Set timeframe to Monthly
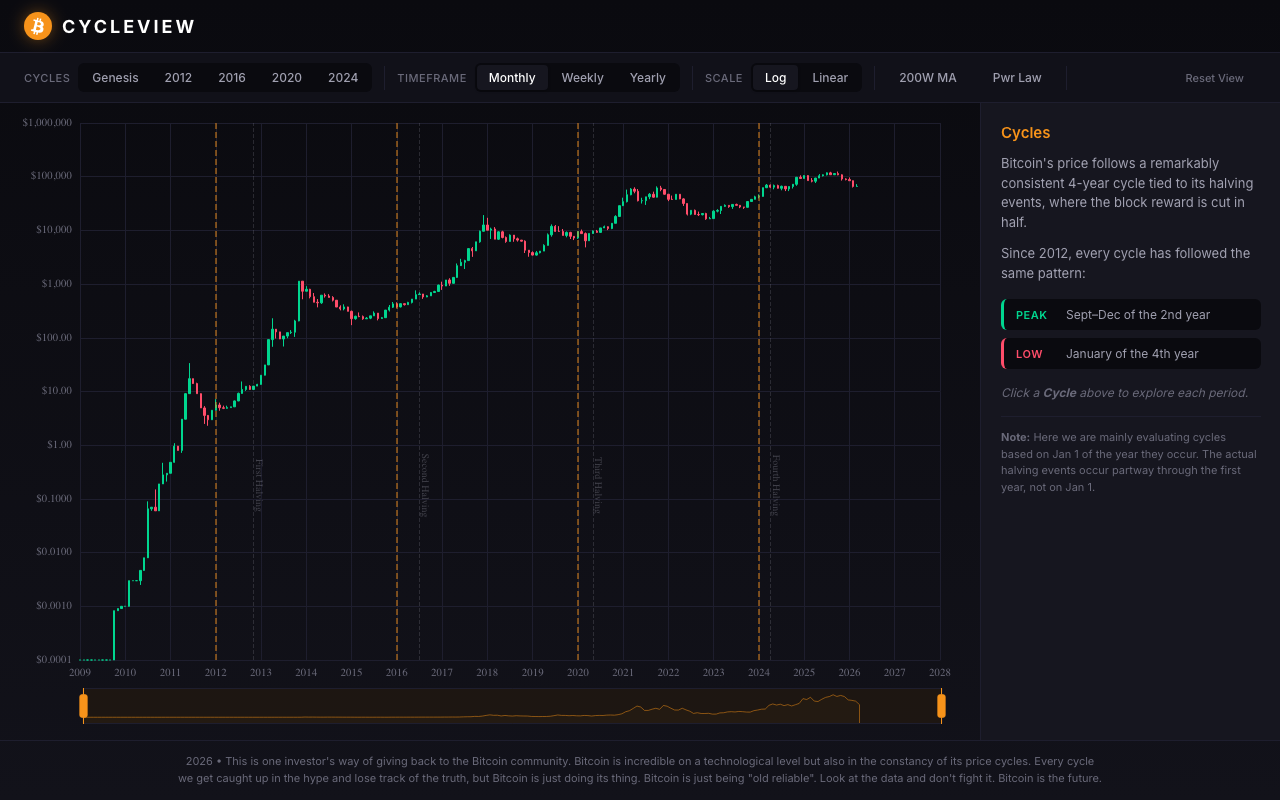The width and height of the screenshot is (1280, 800). pos(512,78)
